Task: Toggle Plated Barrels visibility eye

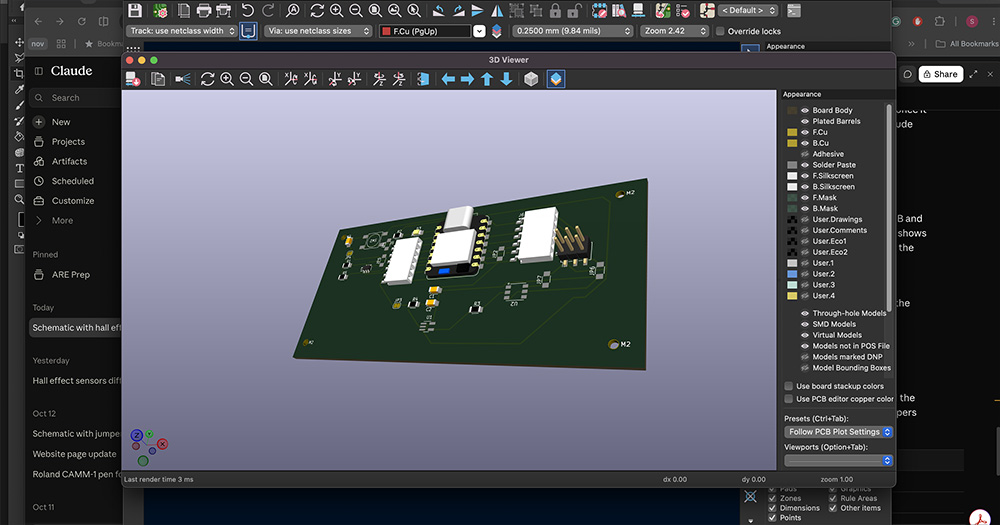Action: pos(805,121)
